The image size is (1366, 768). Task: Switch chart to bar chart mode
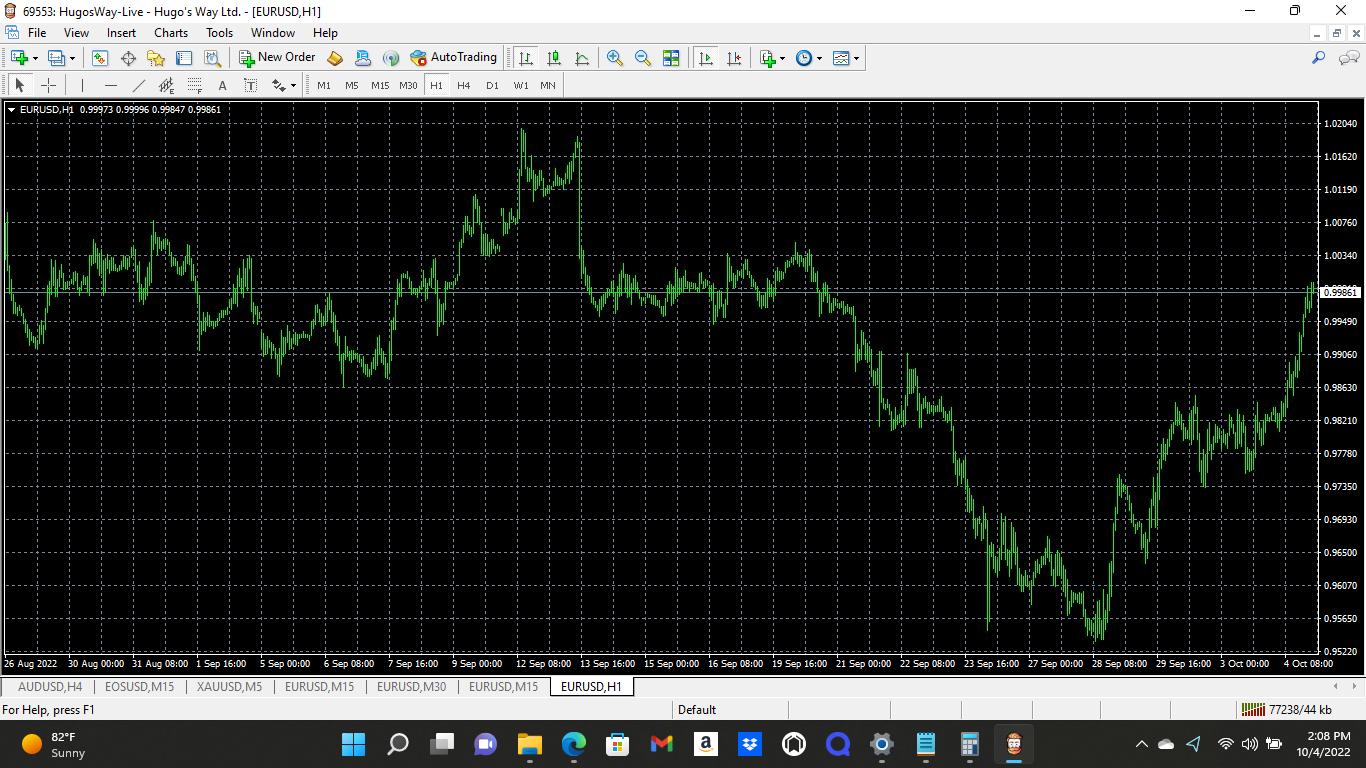point(526,58)
